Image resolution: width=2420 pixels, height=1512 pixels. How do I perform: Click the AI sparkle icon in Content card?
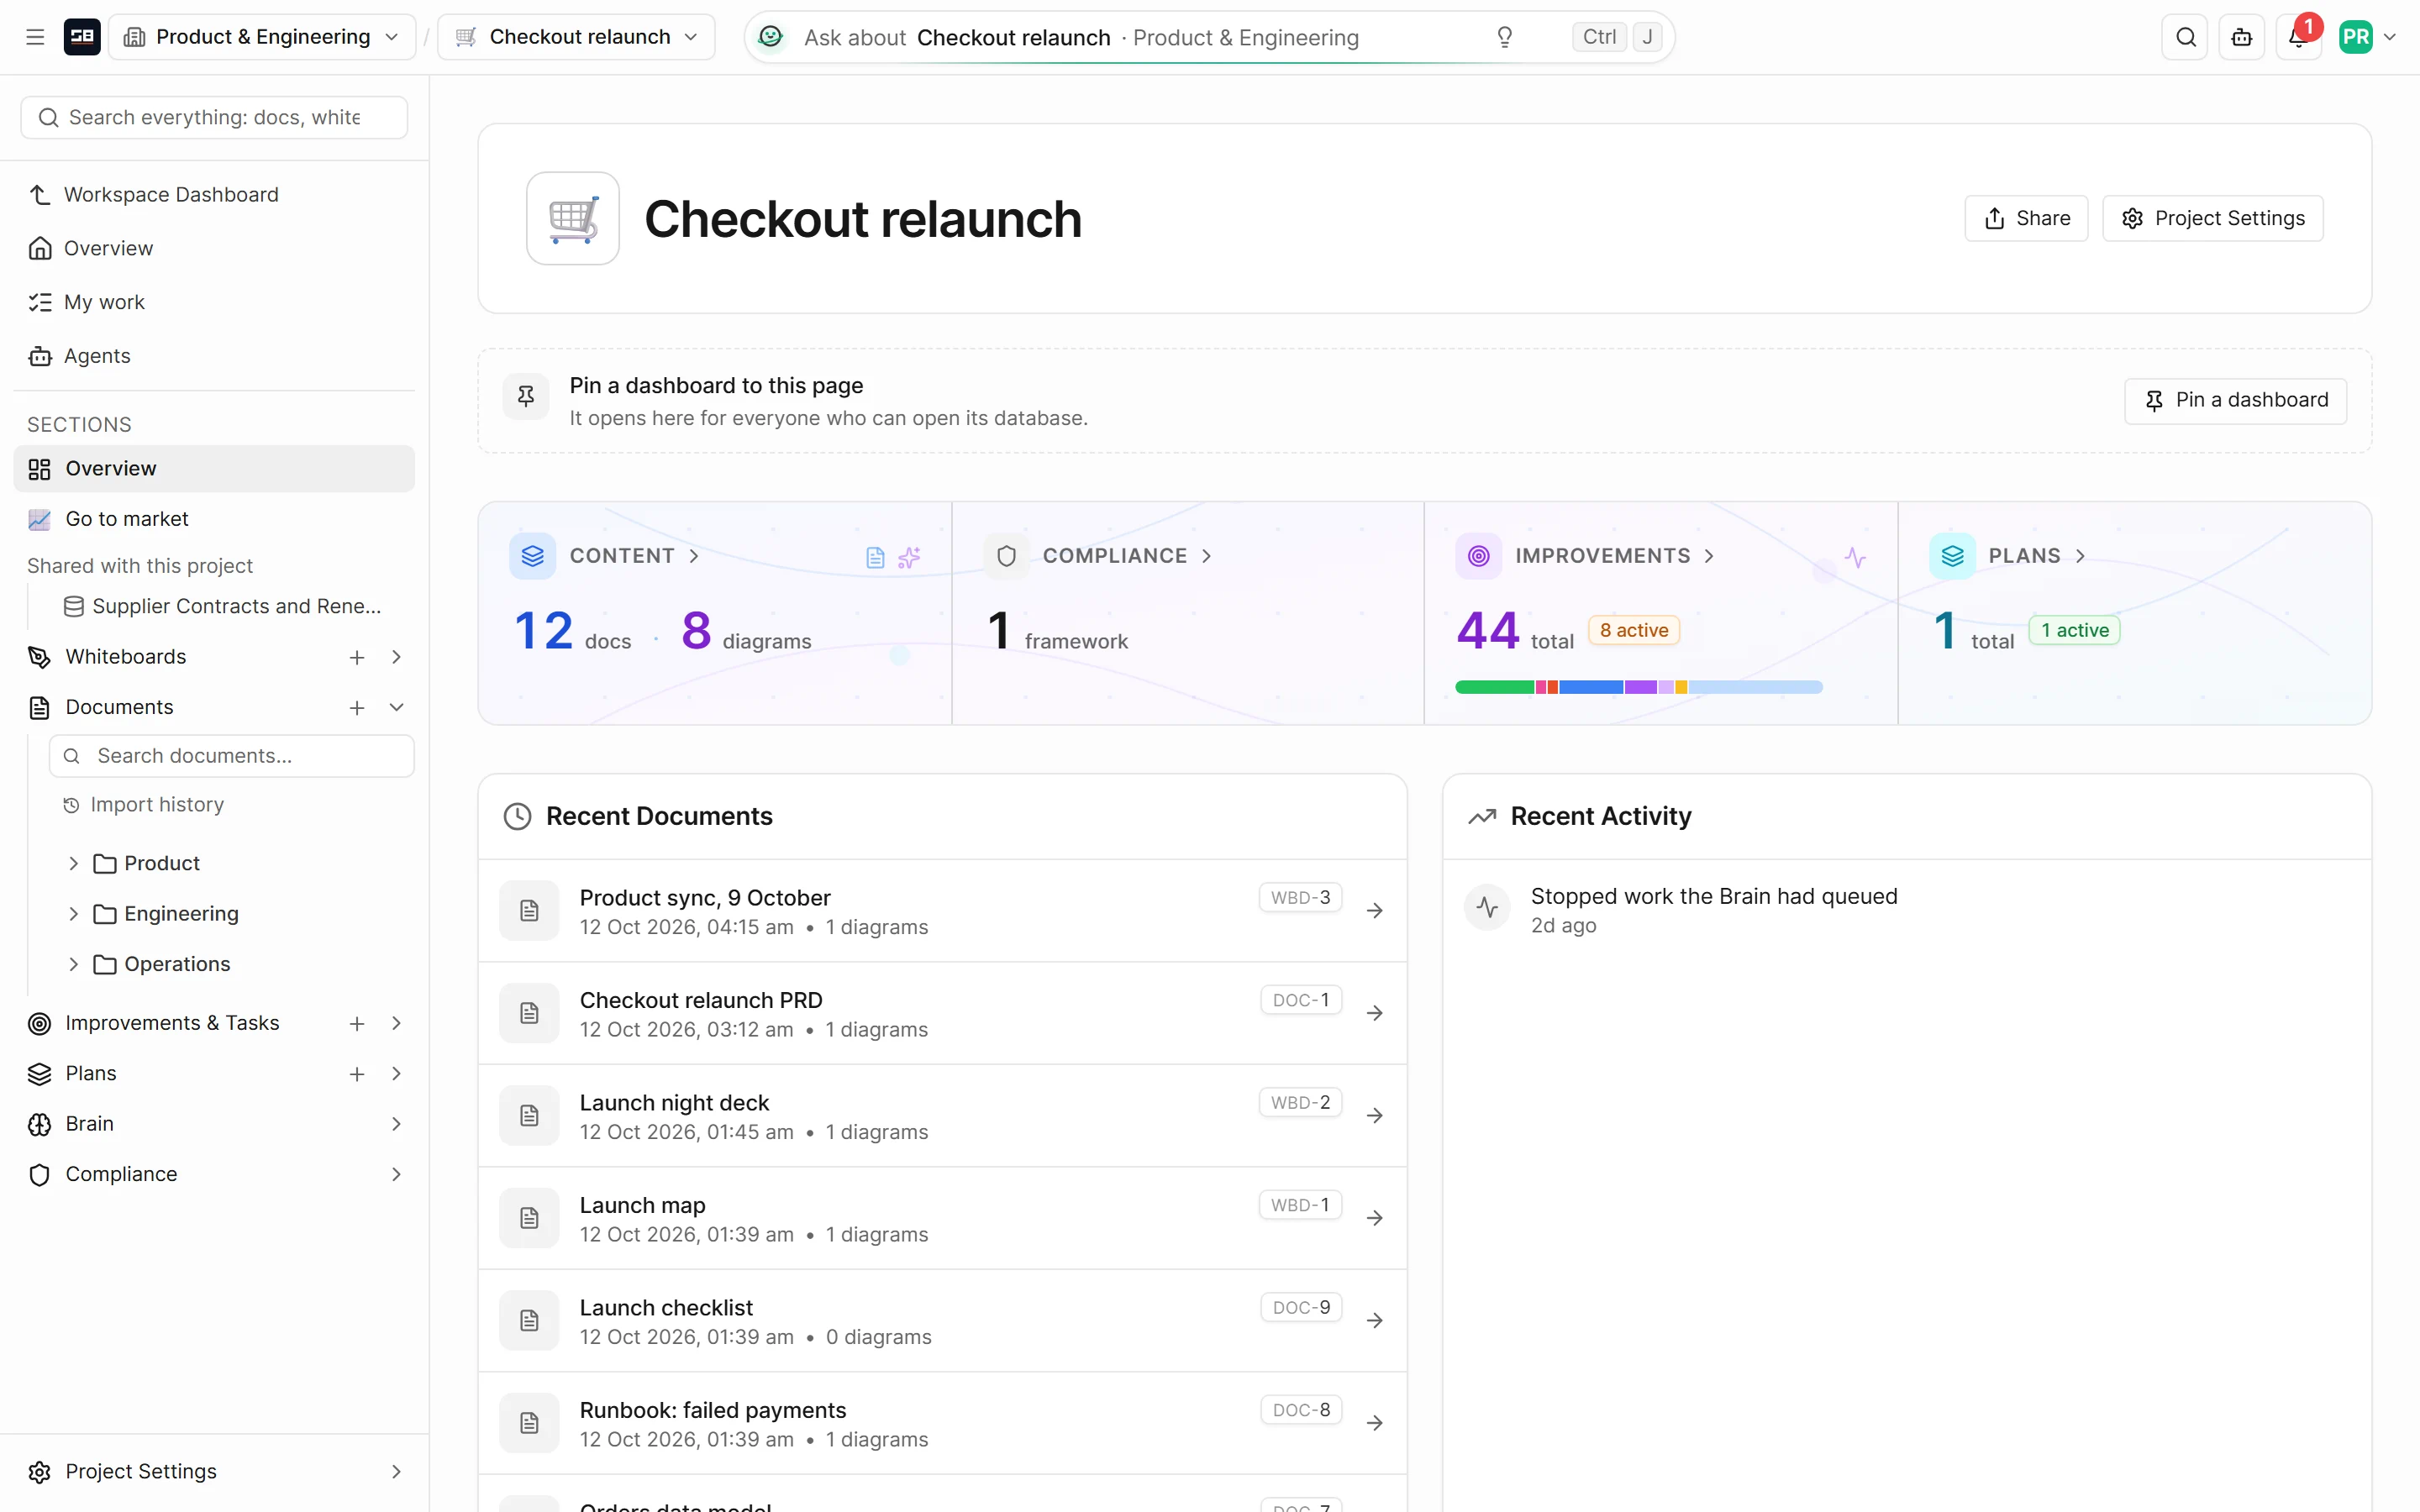pos(909,557)
